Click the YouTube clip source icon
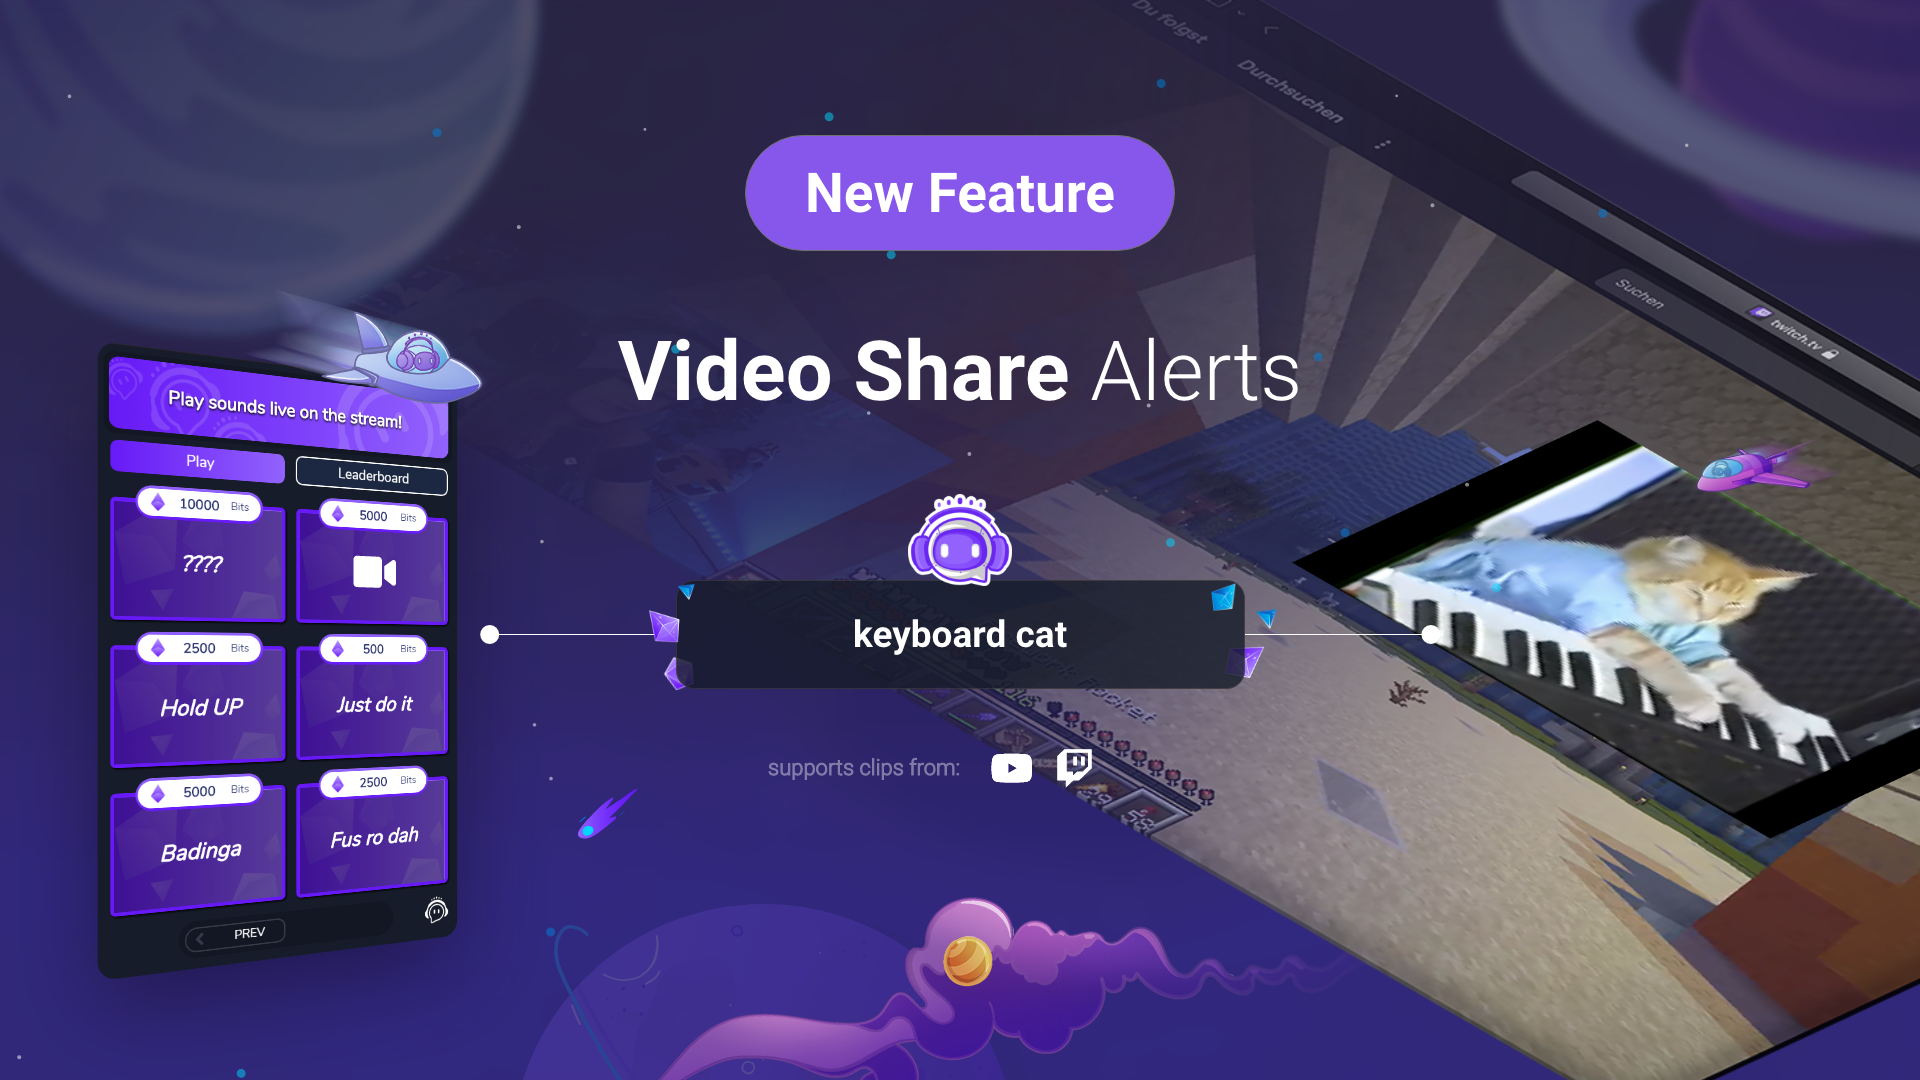Image resolution: width=1920 pixels, height=1080 pixels. [x=1010, y=766]
